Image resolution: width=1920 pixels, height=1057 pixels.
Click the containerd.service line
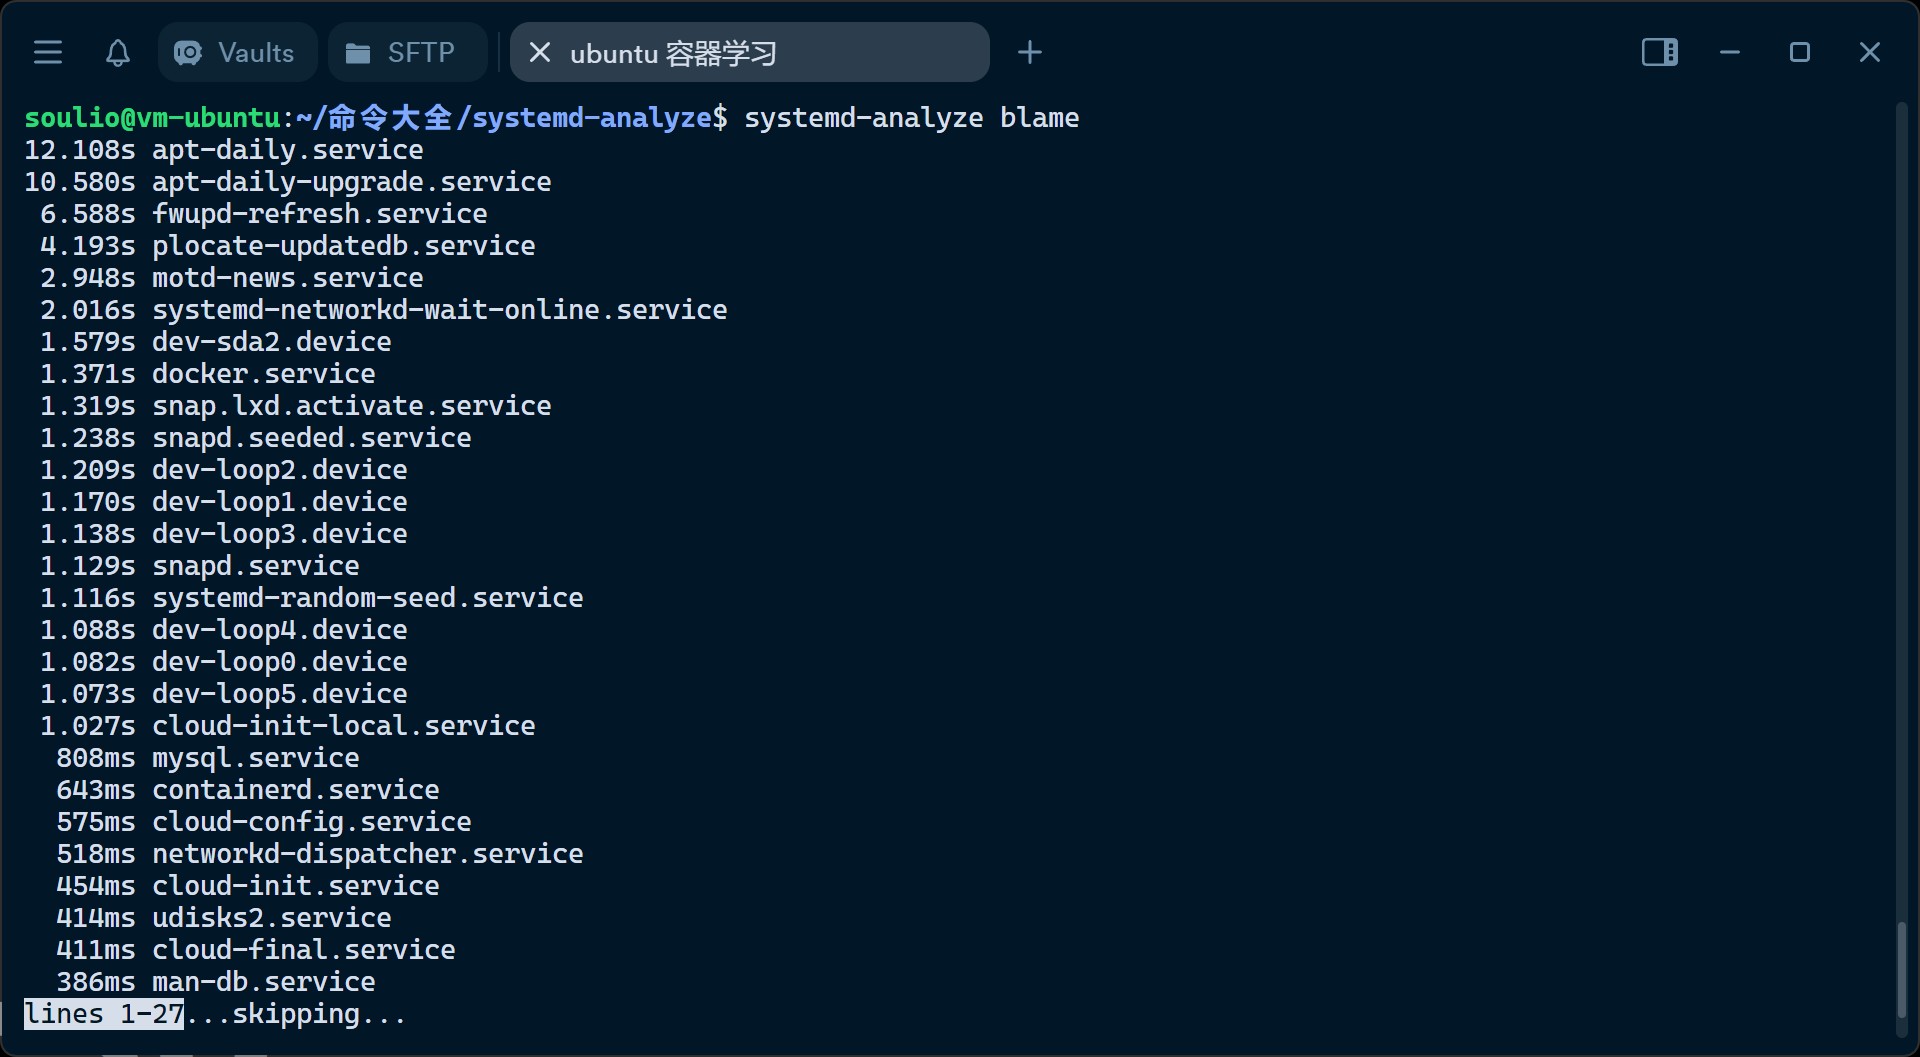coord(248,790)
